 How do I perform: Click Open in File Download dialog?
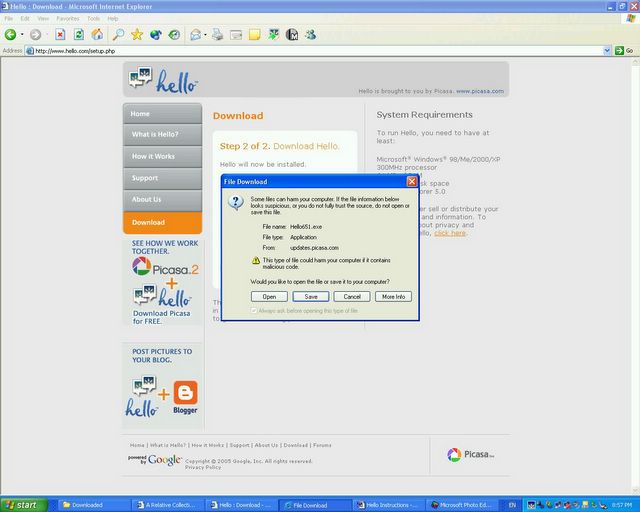click(x=269, y=297)
